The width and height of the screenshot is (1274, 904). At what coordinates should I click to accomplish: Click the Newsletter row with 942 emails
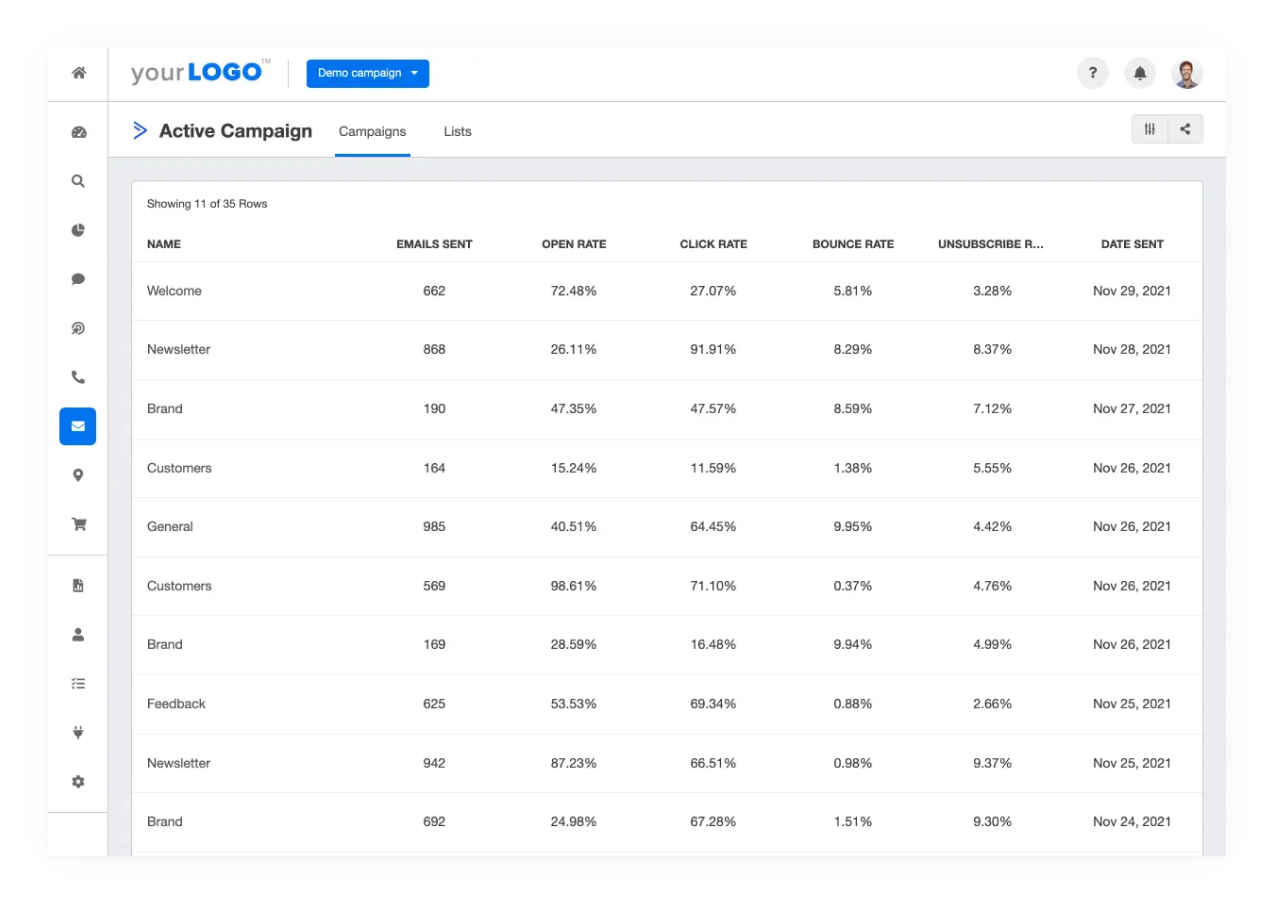(x=667, y=763)
